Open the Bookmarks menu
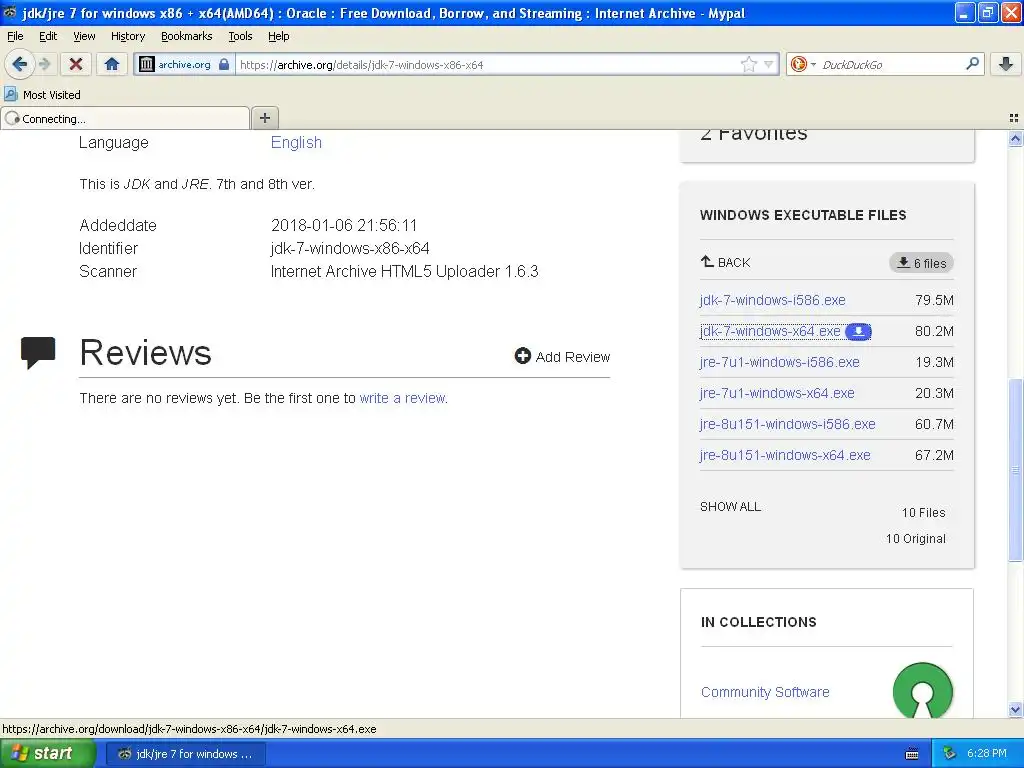The image size is (1024, 768). (x=186, y=36)
